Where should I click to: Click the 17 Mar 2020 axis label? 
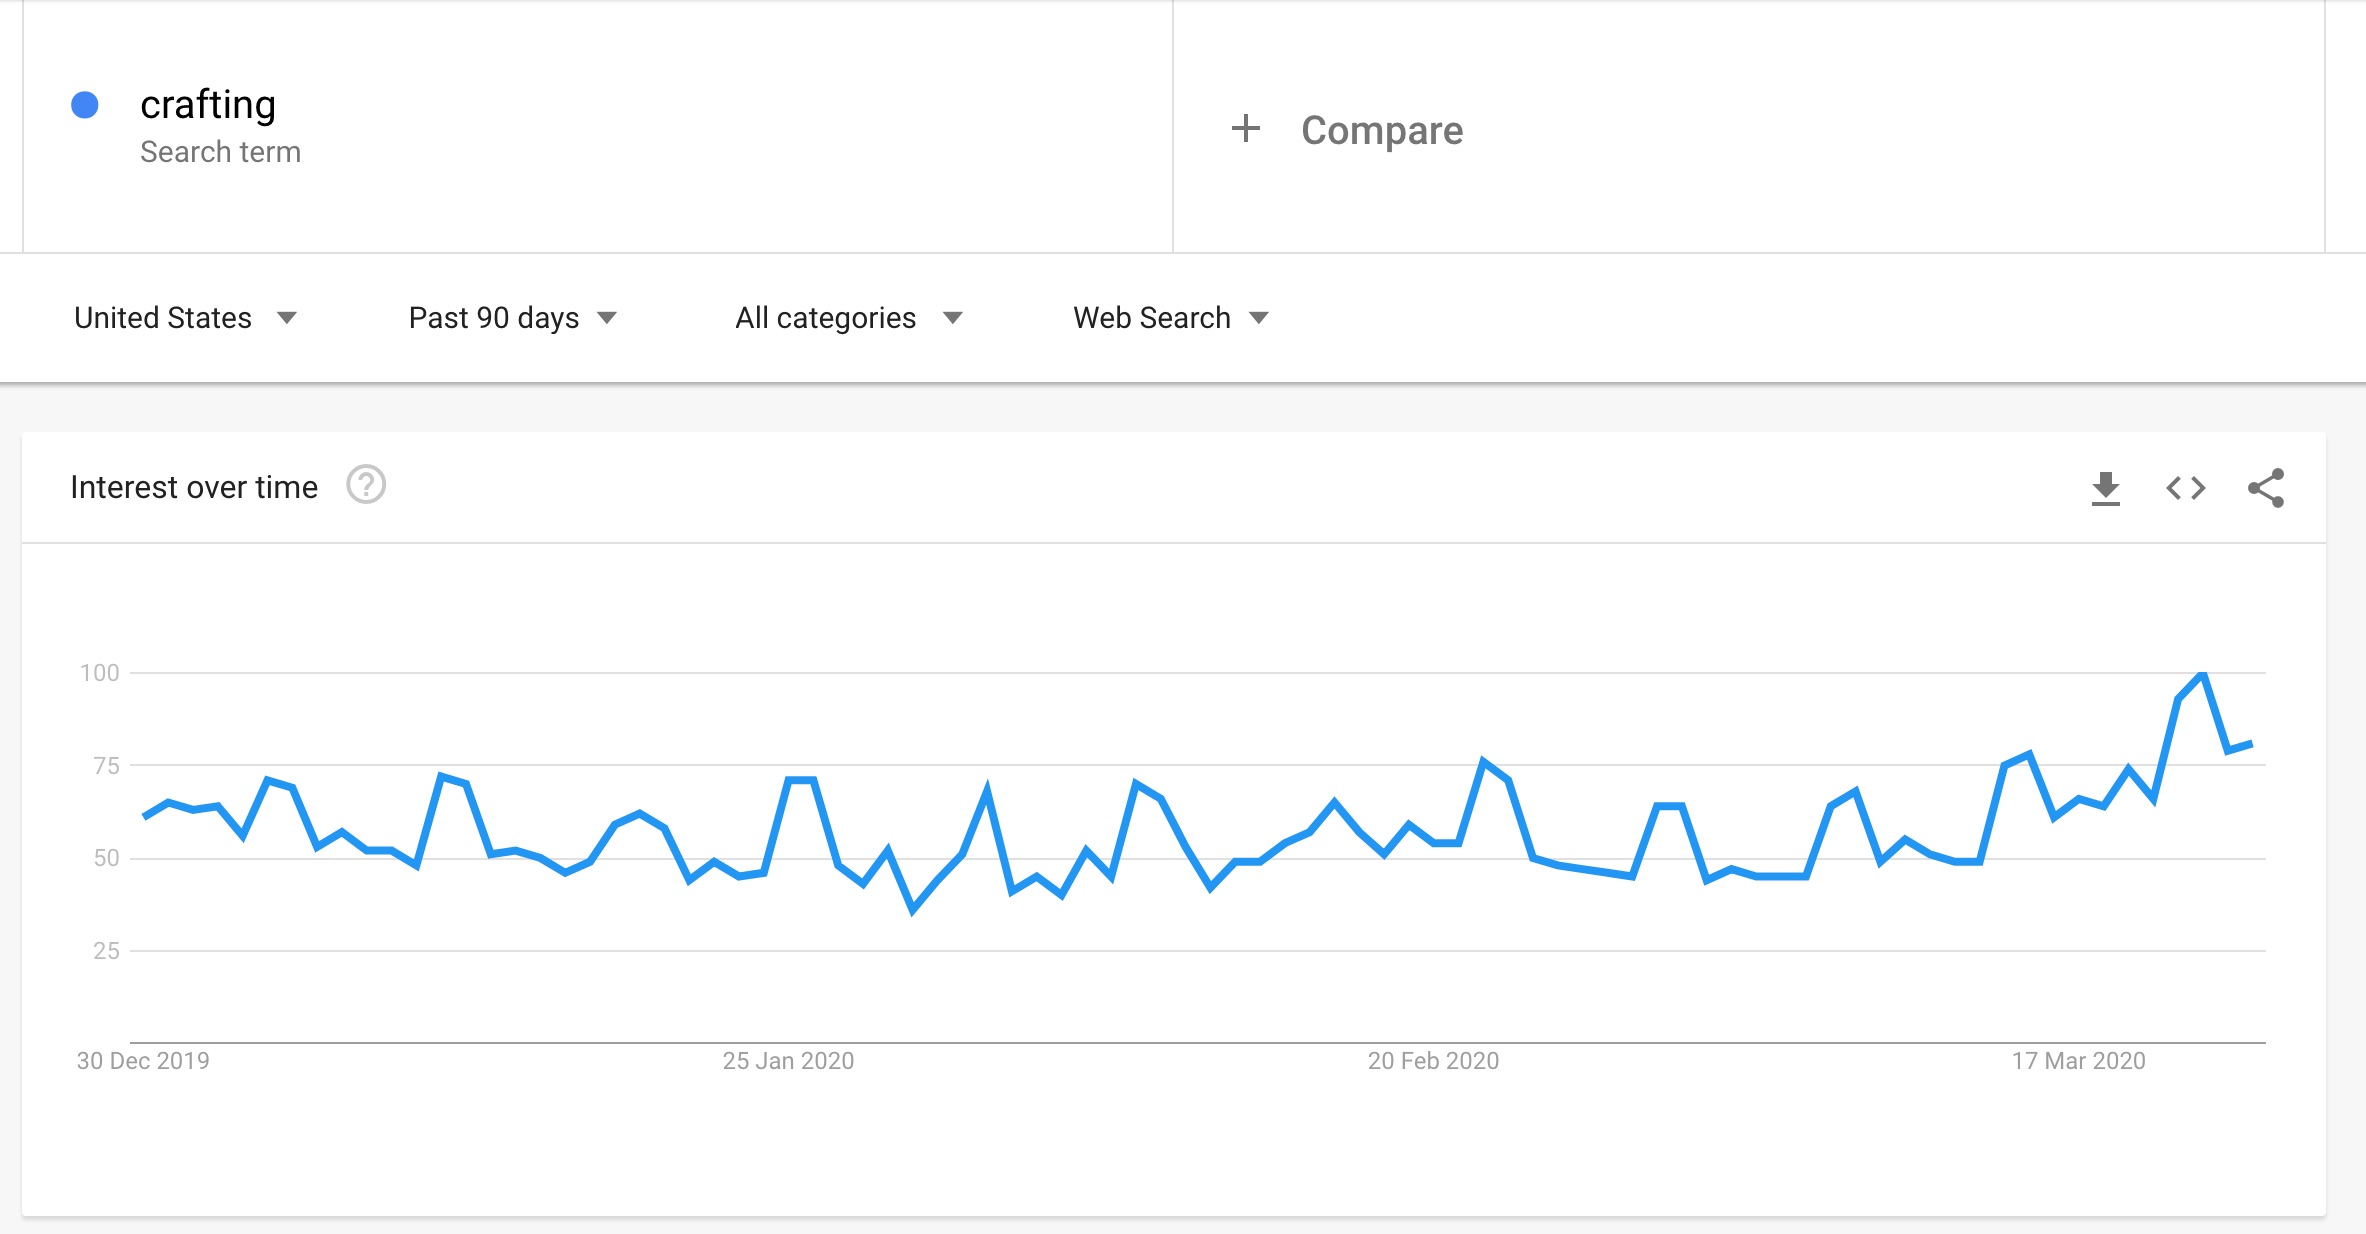2078,1061
